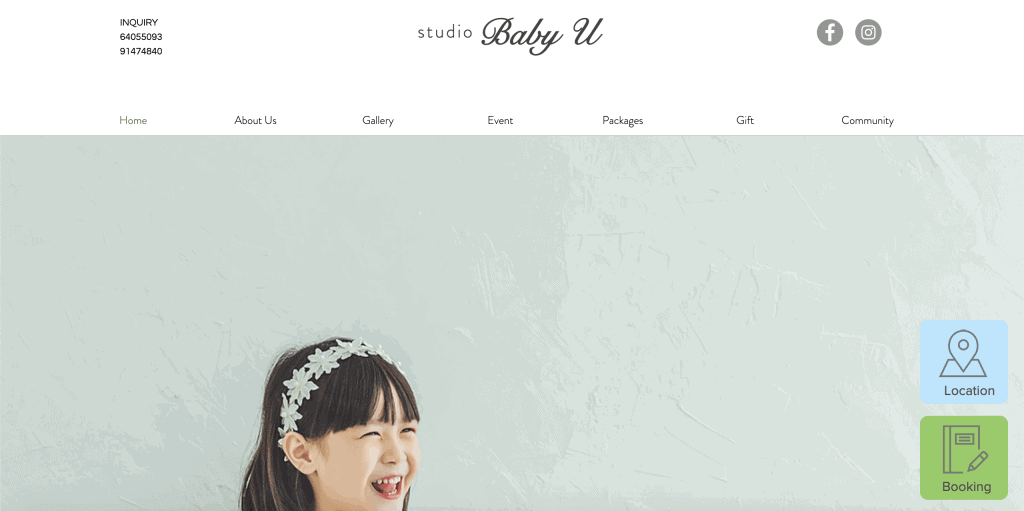Click the INQUIRY heading text
1024x511 pixels.
click(x=138, y=22)
